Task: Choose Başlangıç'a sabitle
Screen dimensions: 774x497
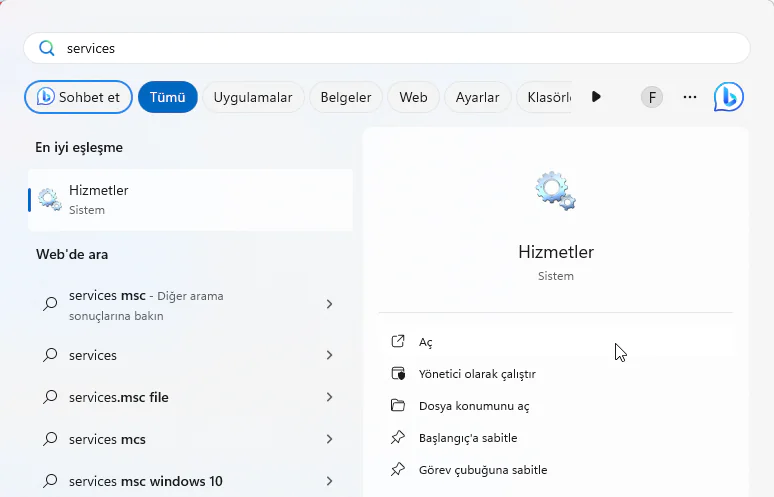Action: click(556, 438)
